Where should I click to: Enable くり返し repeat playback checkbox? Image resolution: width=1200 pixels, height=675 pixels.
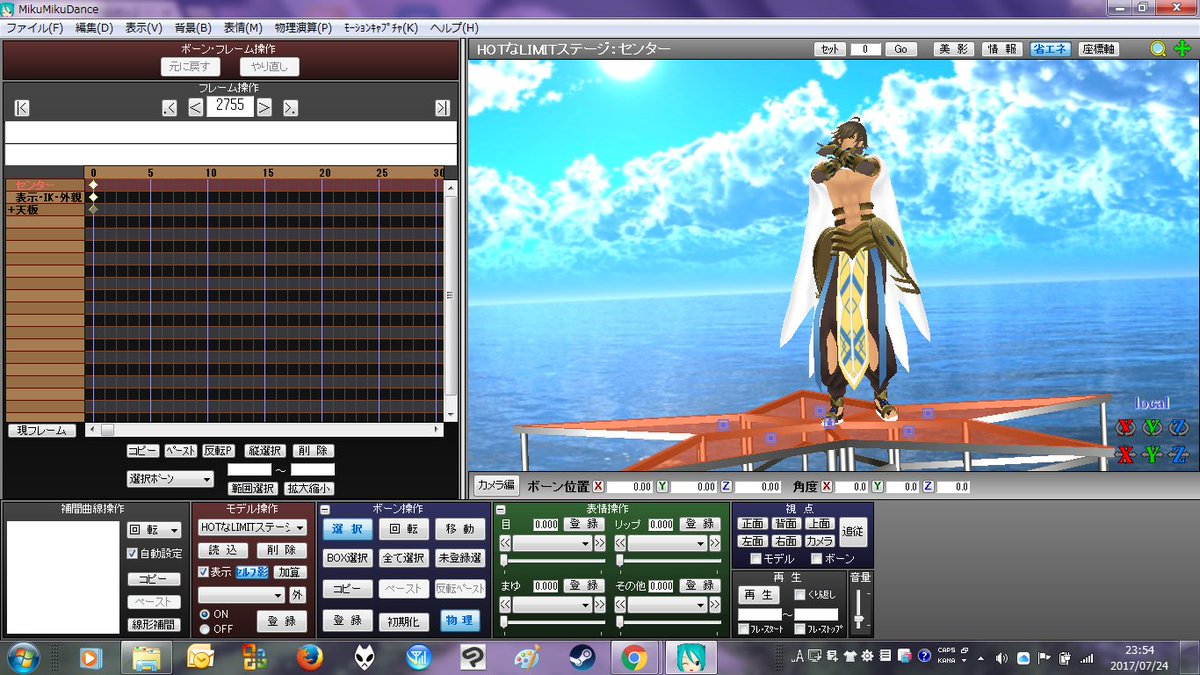(800, 594)
